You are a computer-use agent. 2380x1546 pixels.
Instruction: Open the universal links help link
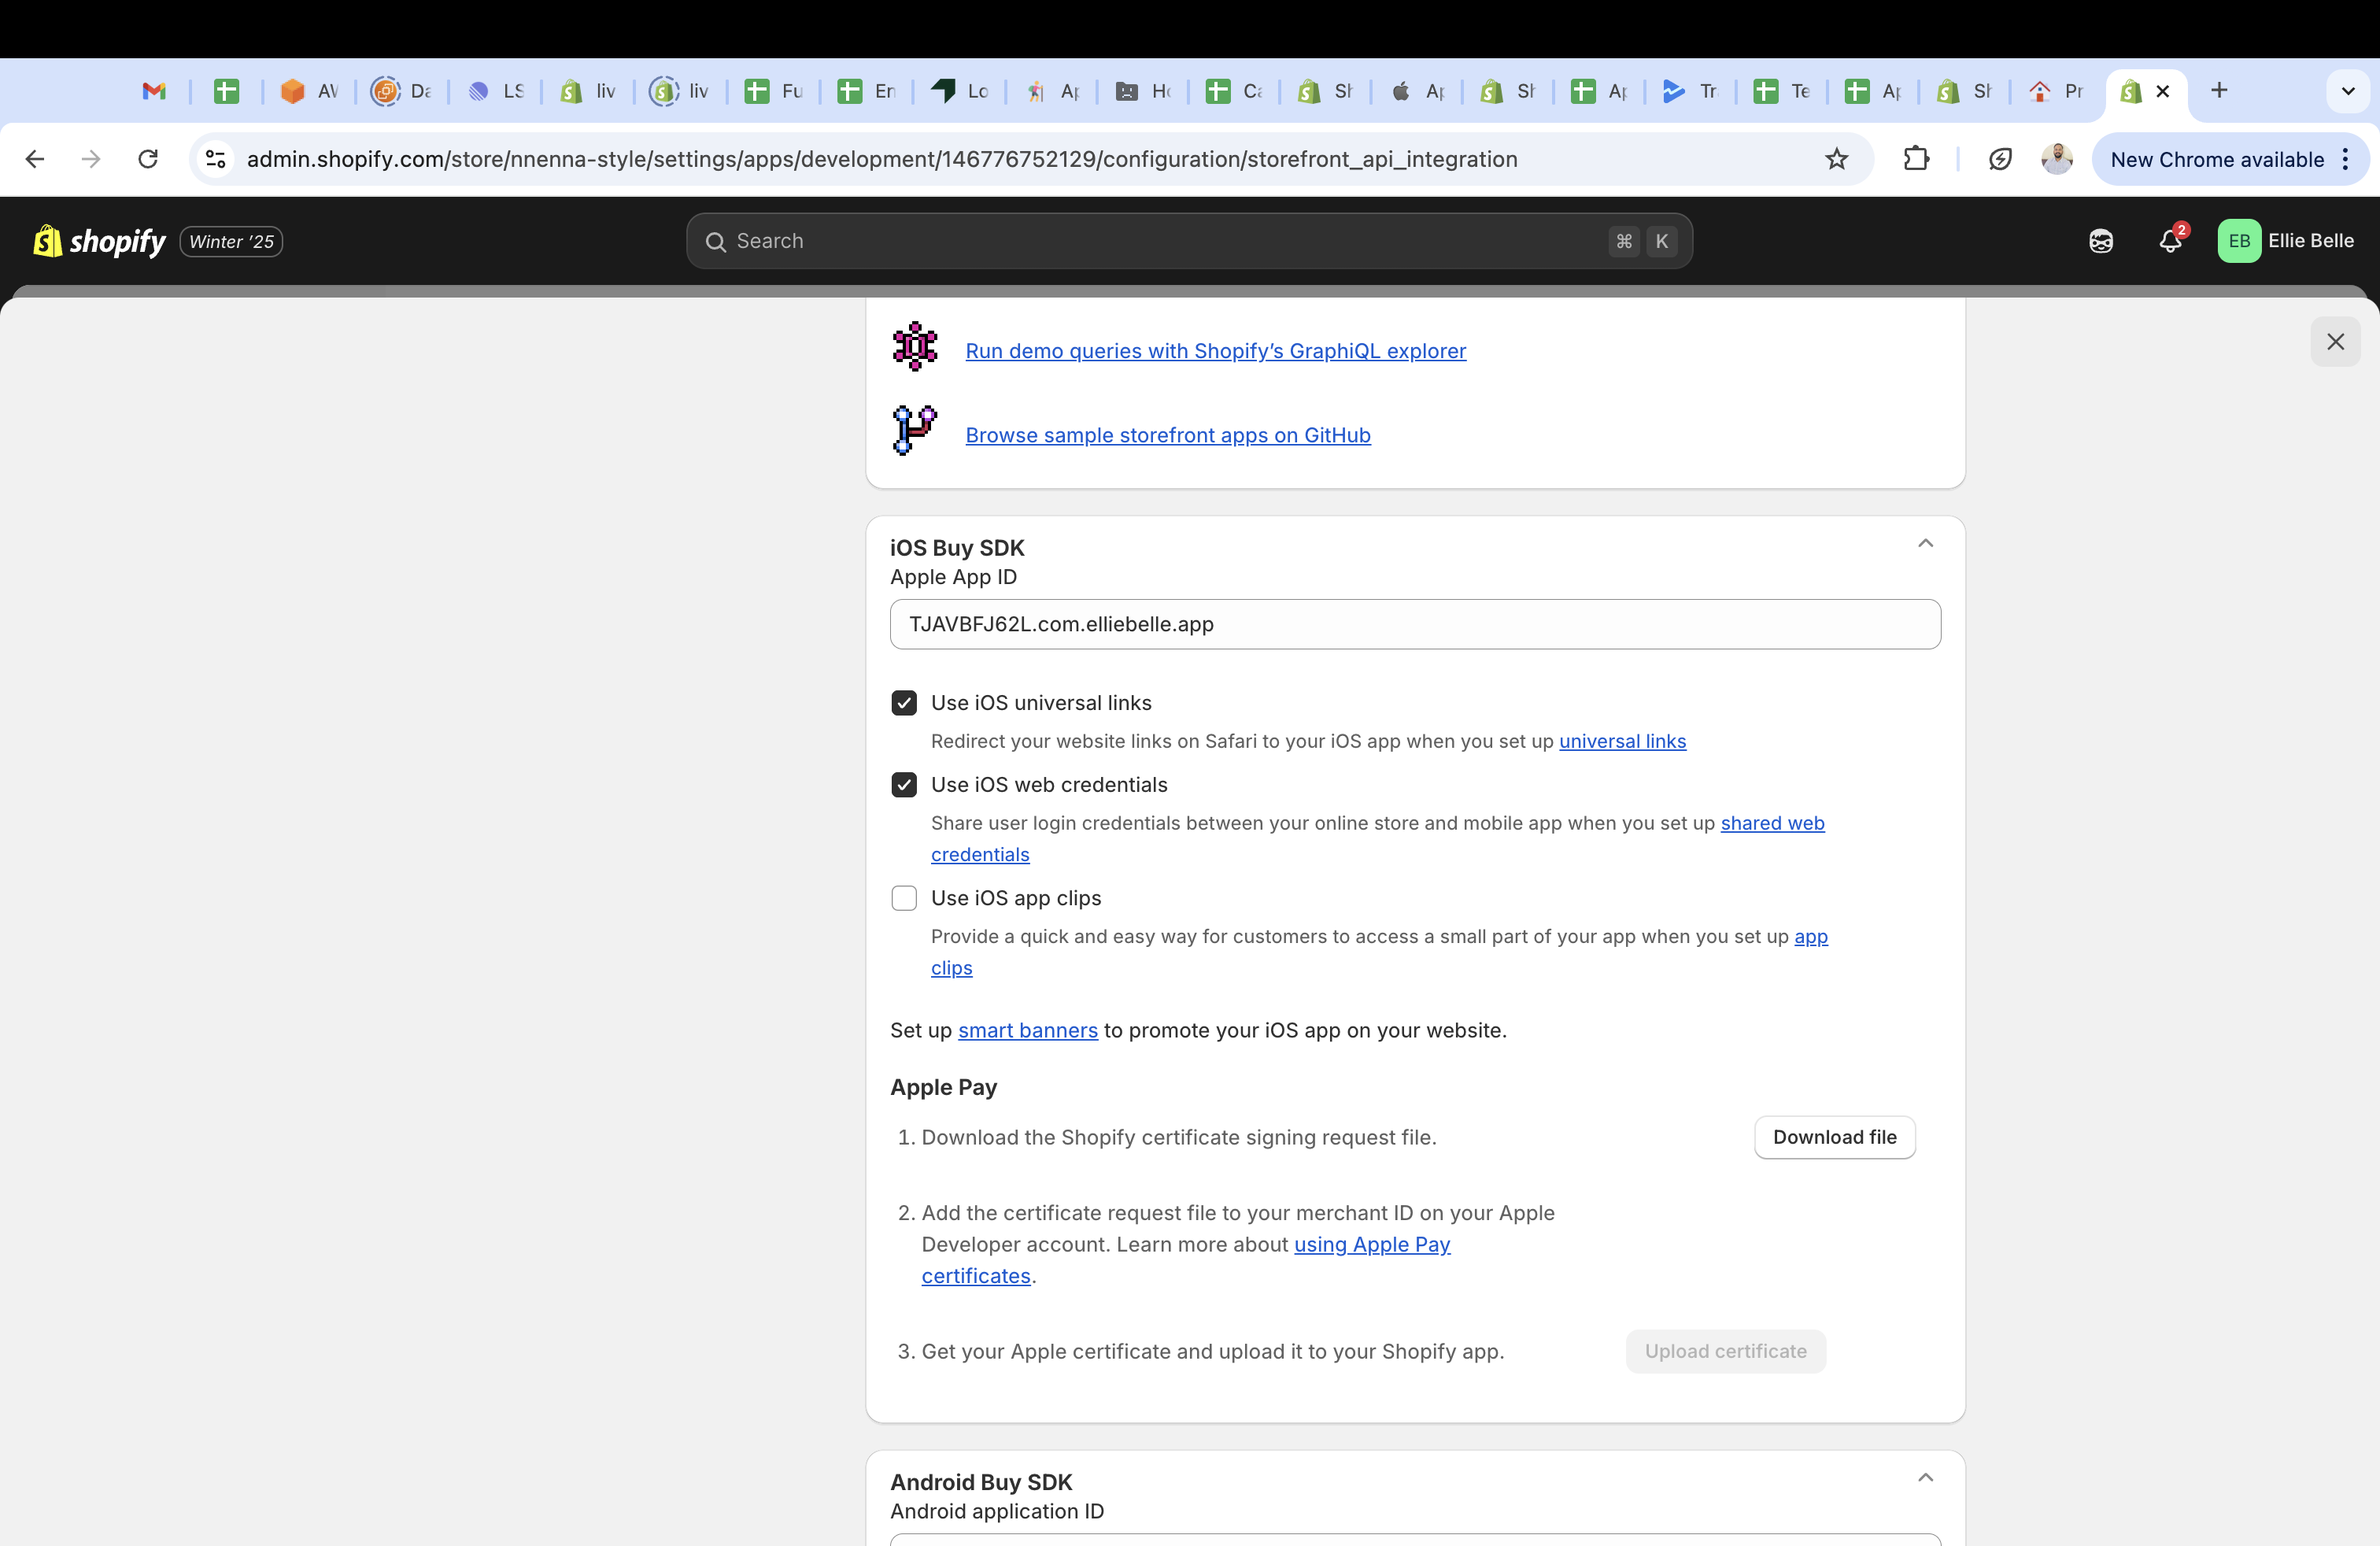[x=1622, y=741]
